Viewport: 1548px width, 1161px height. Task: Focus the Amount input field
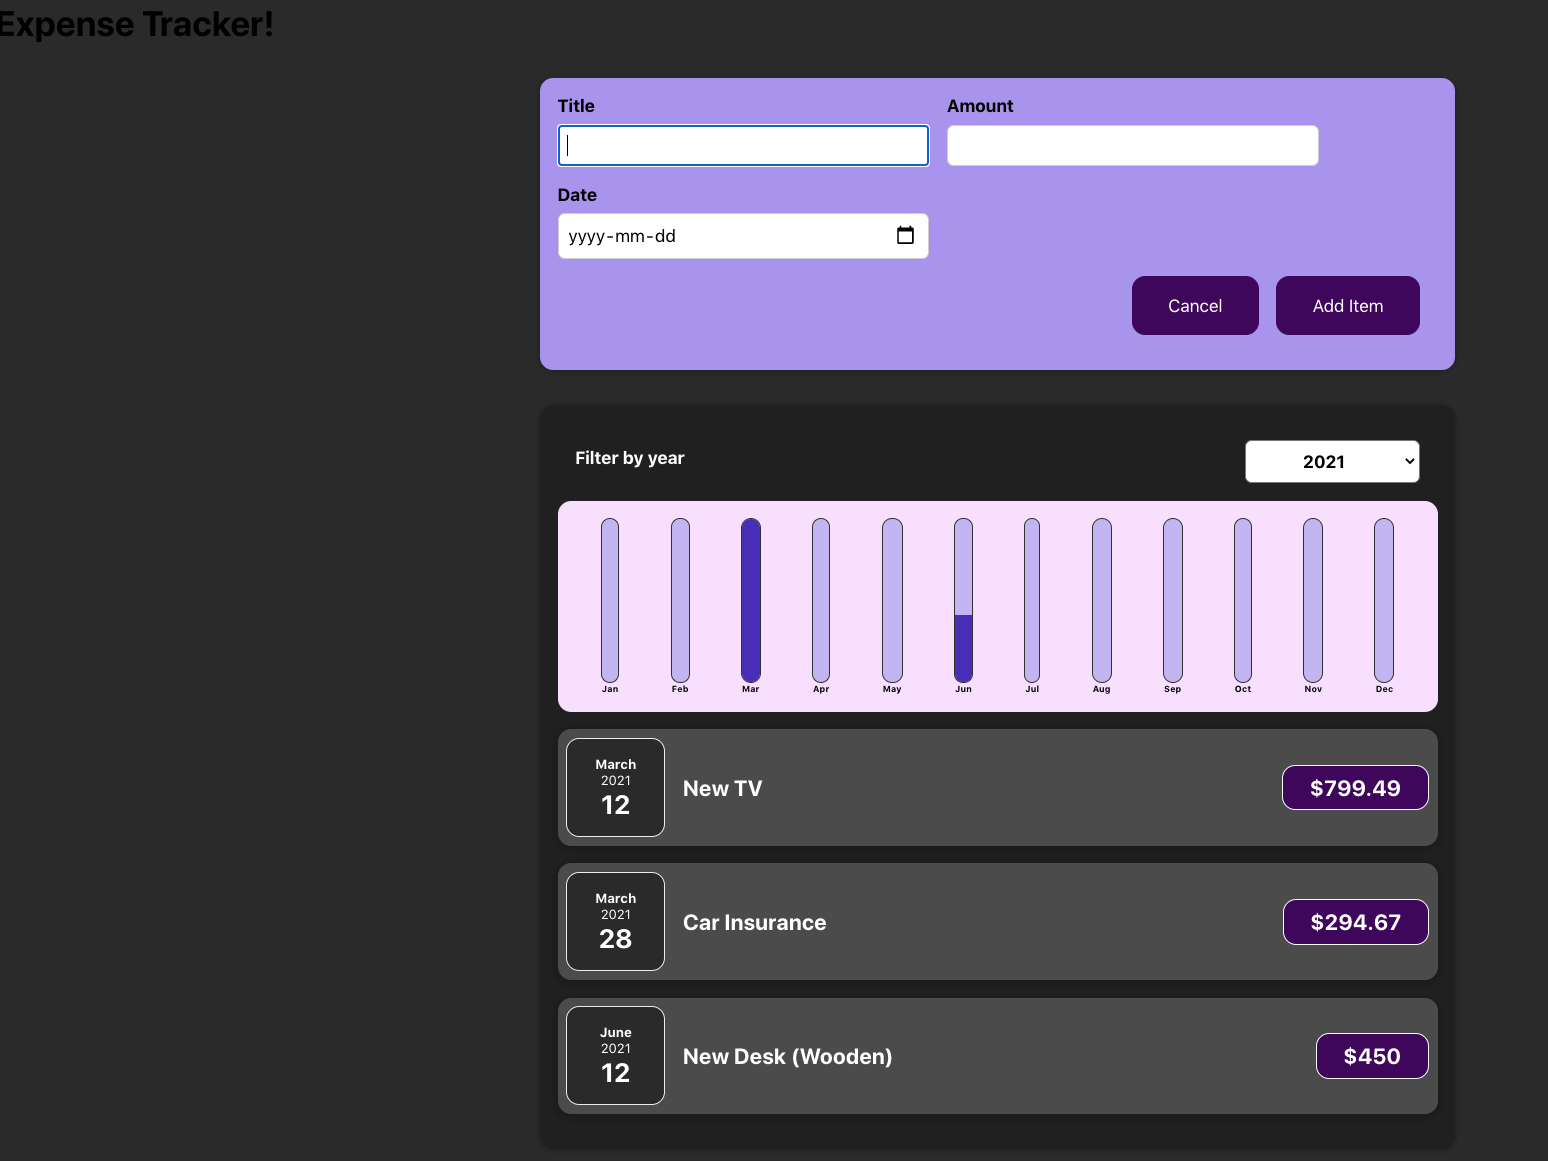click(x=1133, y=145)
